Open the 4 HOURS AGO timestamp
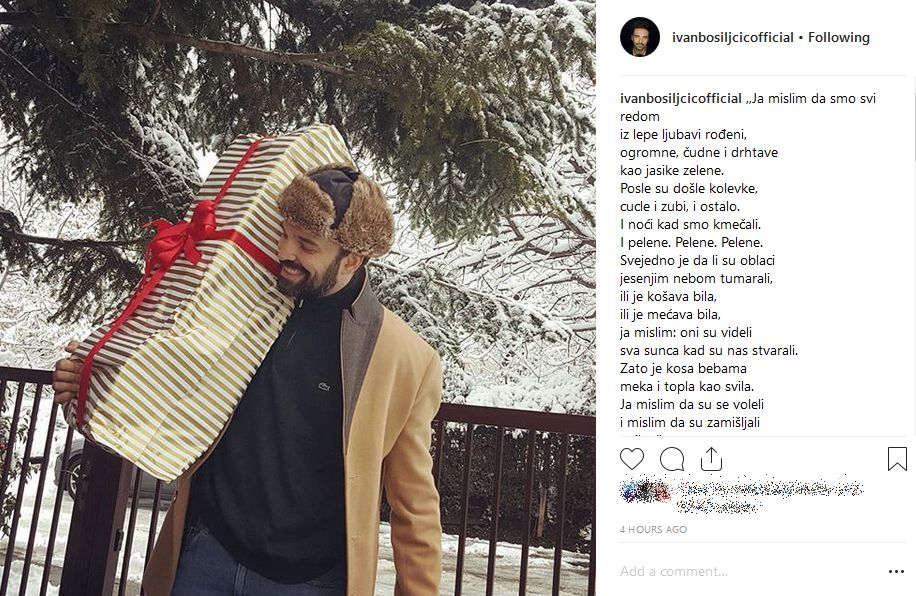The width and height of the screenshot is (916, 596). point(653,529)
